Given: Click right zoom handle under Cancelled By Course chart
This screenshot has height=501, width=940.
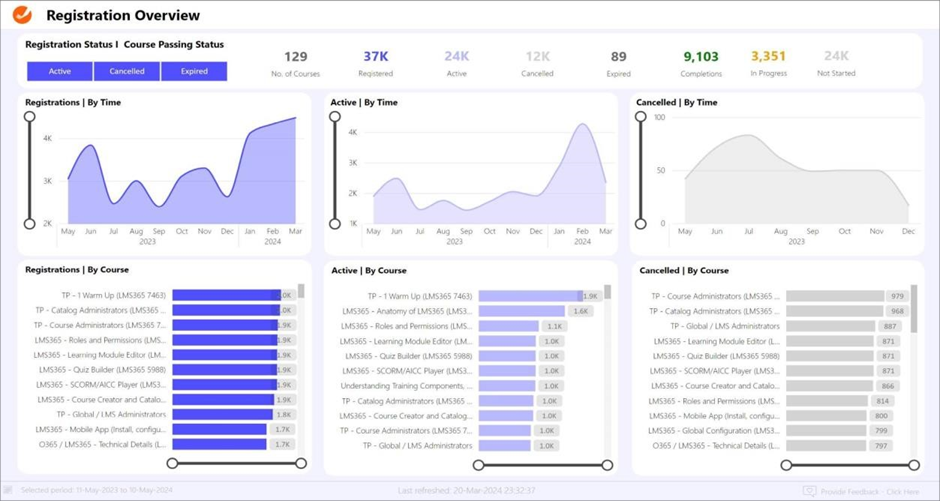Looking at the screenshot, I should coord(913,465).
